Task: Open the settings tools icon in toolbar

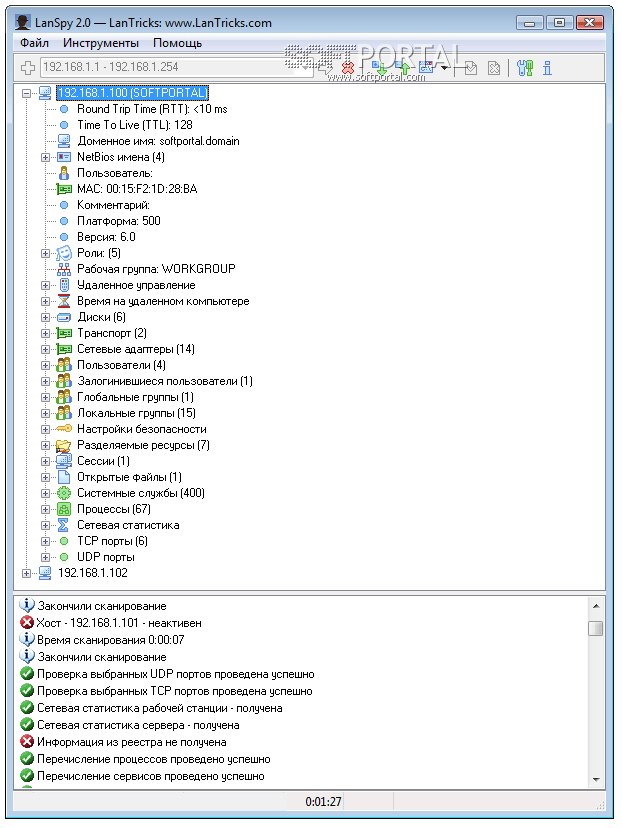Action: (x=524, y=68)
